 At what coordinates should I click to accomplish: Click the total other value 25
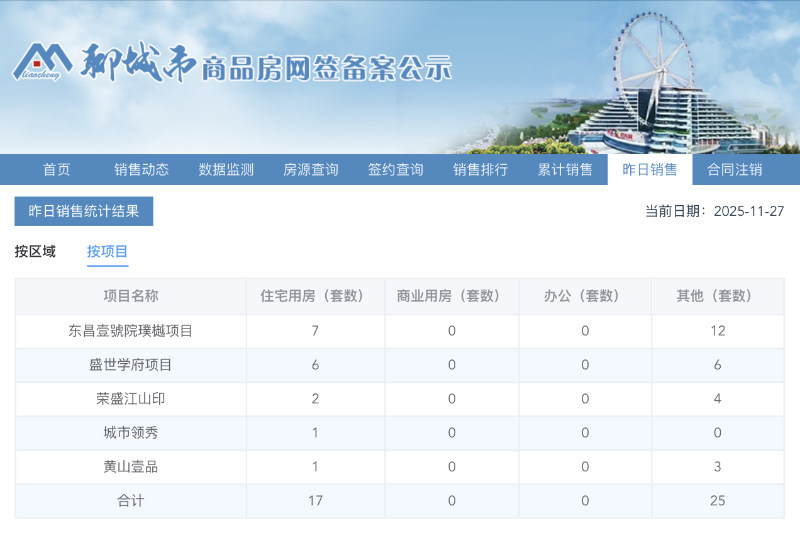tap(717, 501)
